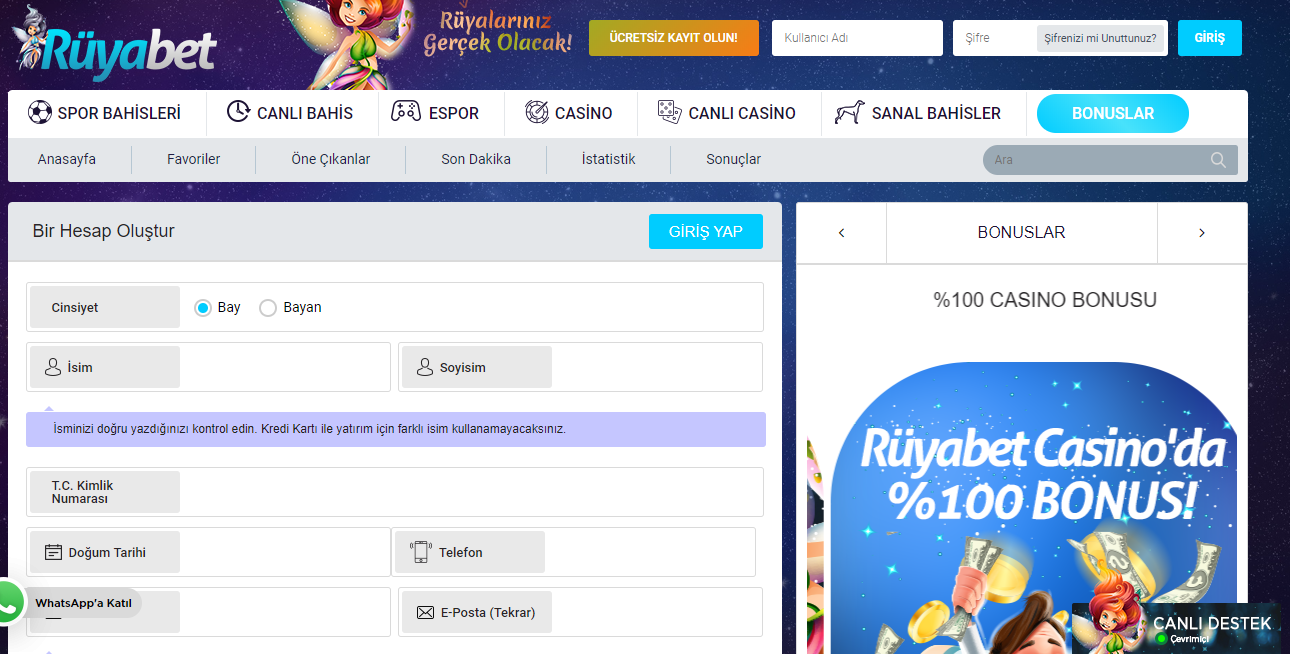The width and height of the screenshot is (1290, 654).
Task: Focus the Şifre password field
Action: tap(994, 38)
